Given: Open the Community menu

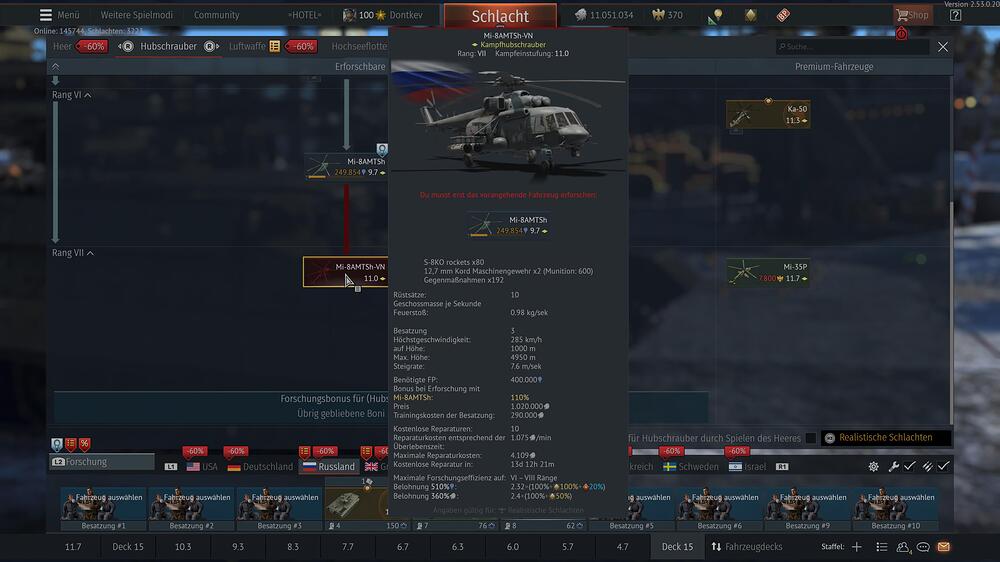Looking at the screenshot, I should pyautogui.click(x=216, y=15).
